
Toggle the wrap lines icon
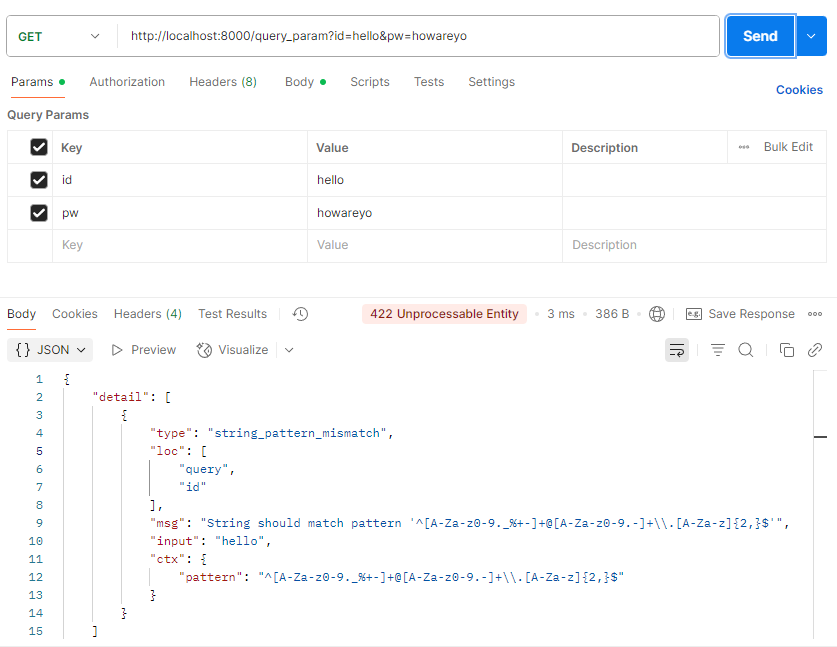click(676, 350)
